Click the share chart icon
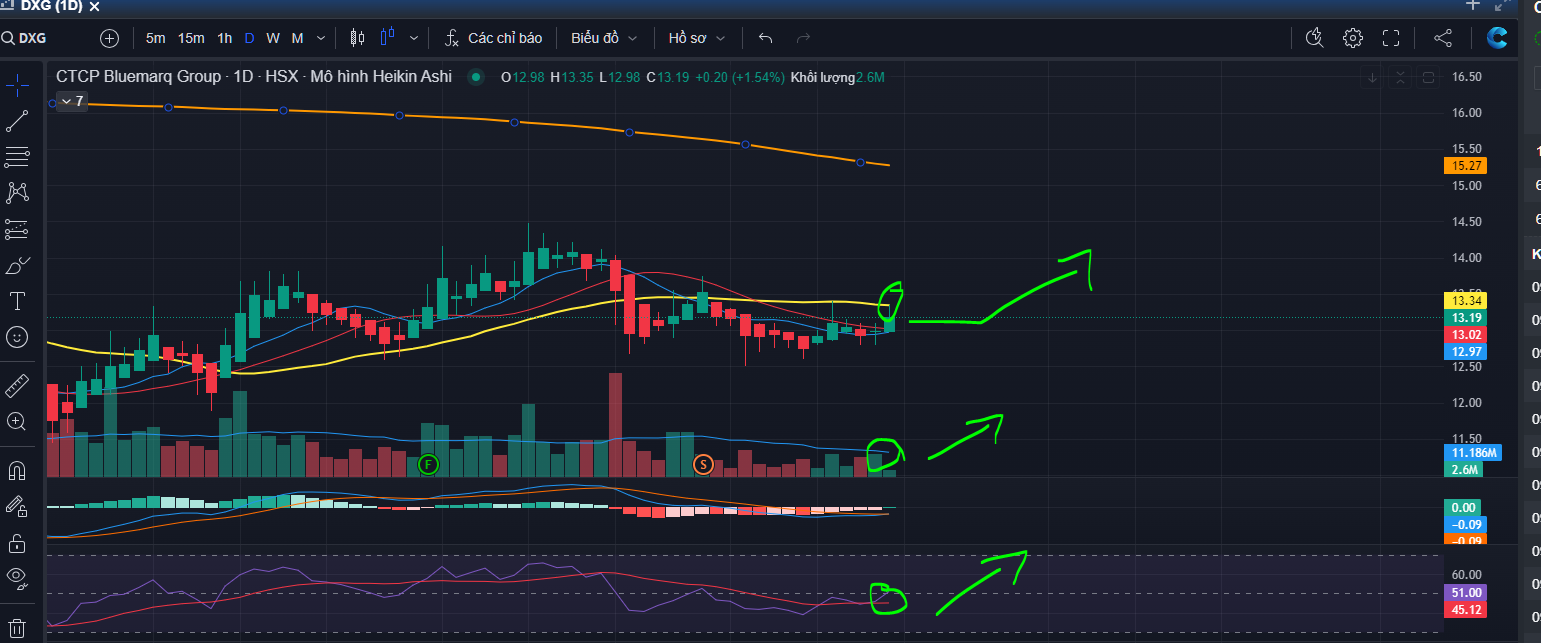This screenshot has height=643, width=1541. coord(1443,38)
